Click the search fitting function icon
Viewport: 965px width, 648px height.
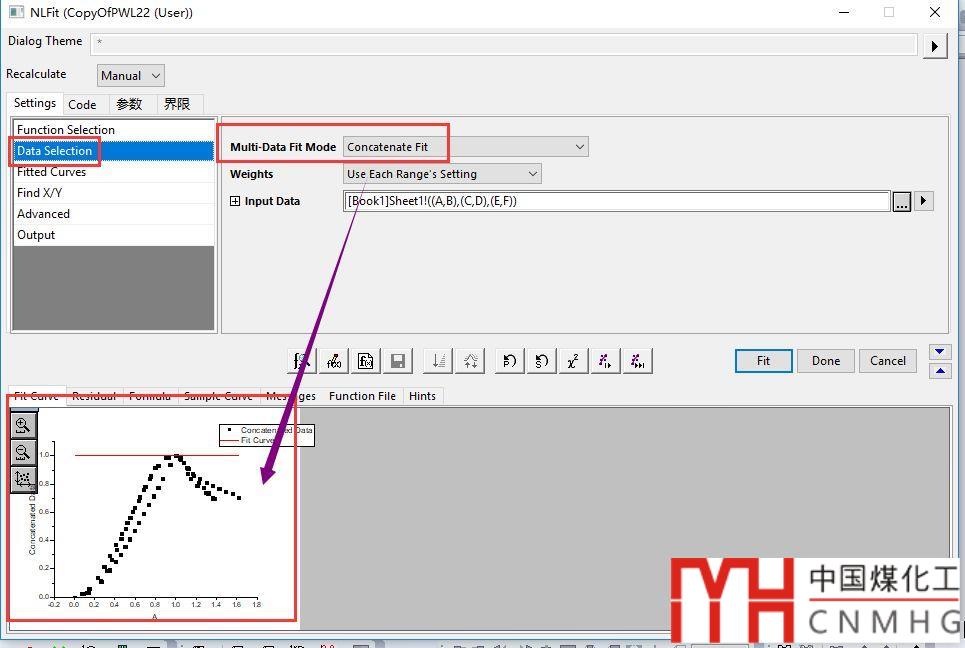click(x=302, y=361)
